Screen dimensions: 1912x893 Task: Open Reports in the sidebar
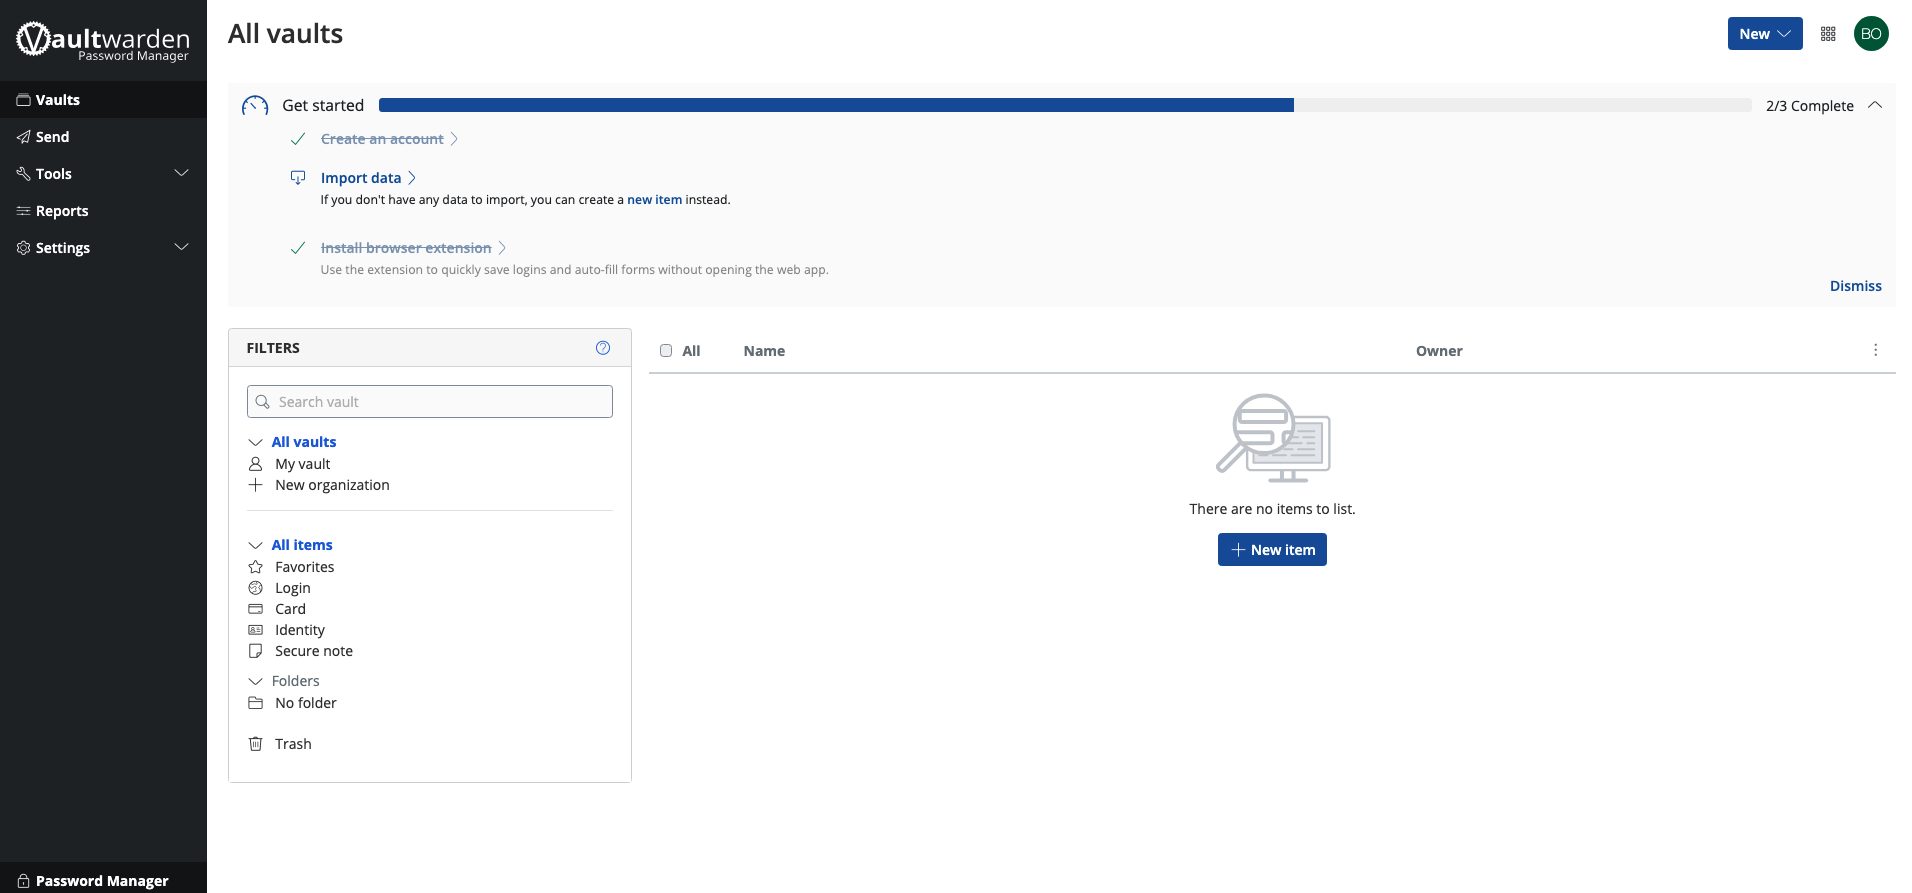[62, 211]
